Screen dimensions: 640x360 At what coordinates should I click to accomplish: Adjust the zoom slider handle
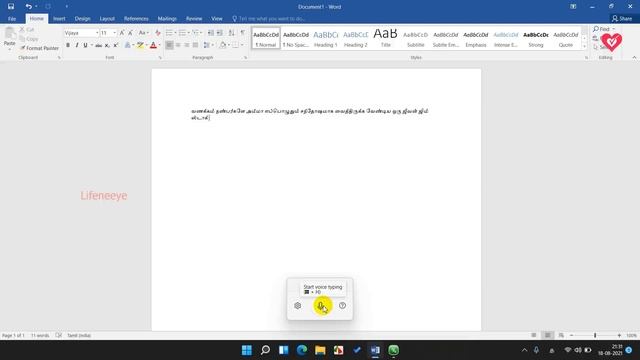click(x=595, y=335)
